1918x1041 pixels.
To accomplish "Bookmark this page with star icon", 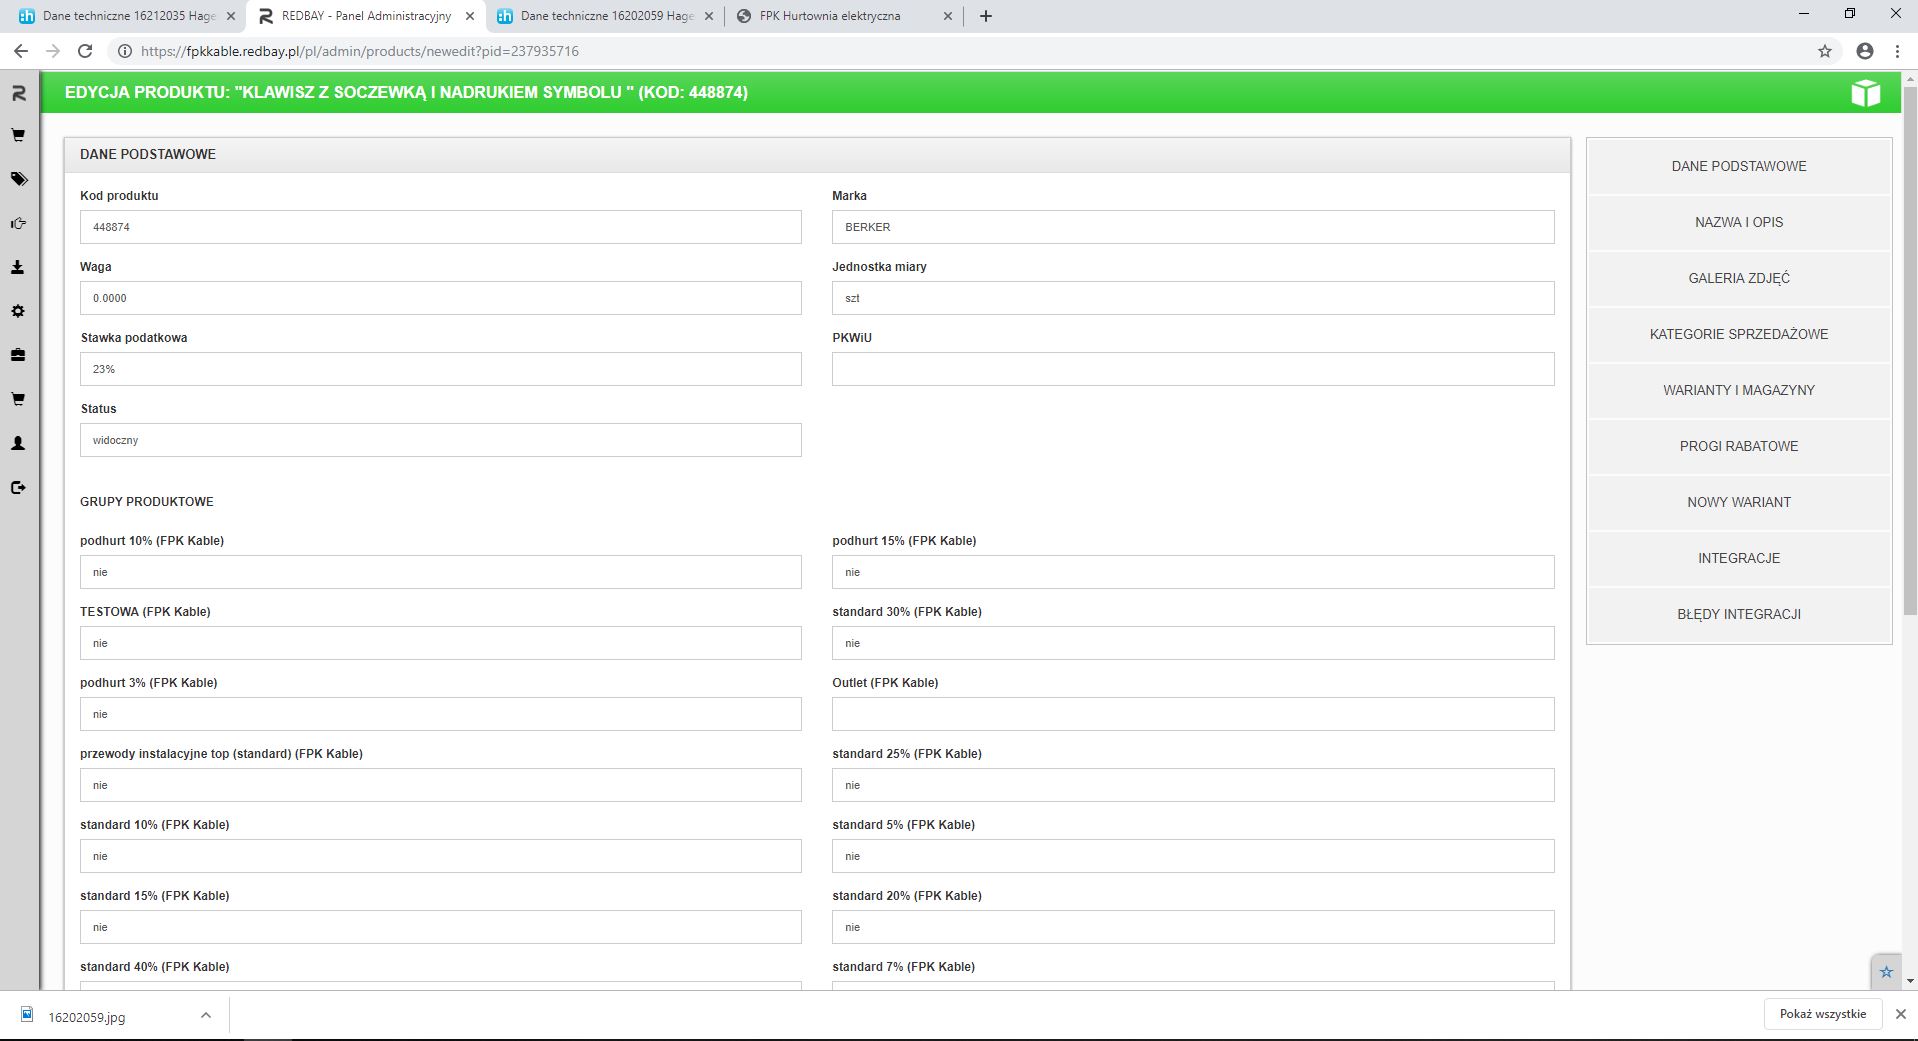I will pos(1824,51).
